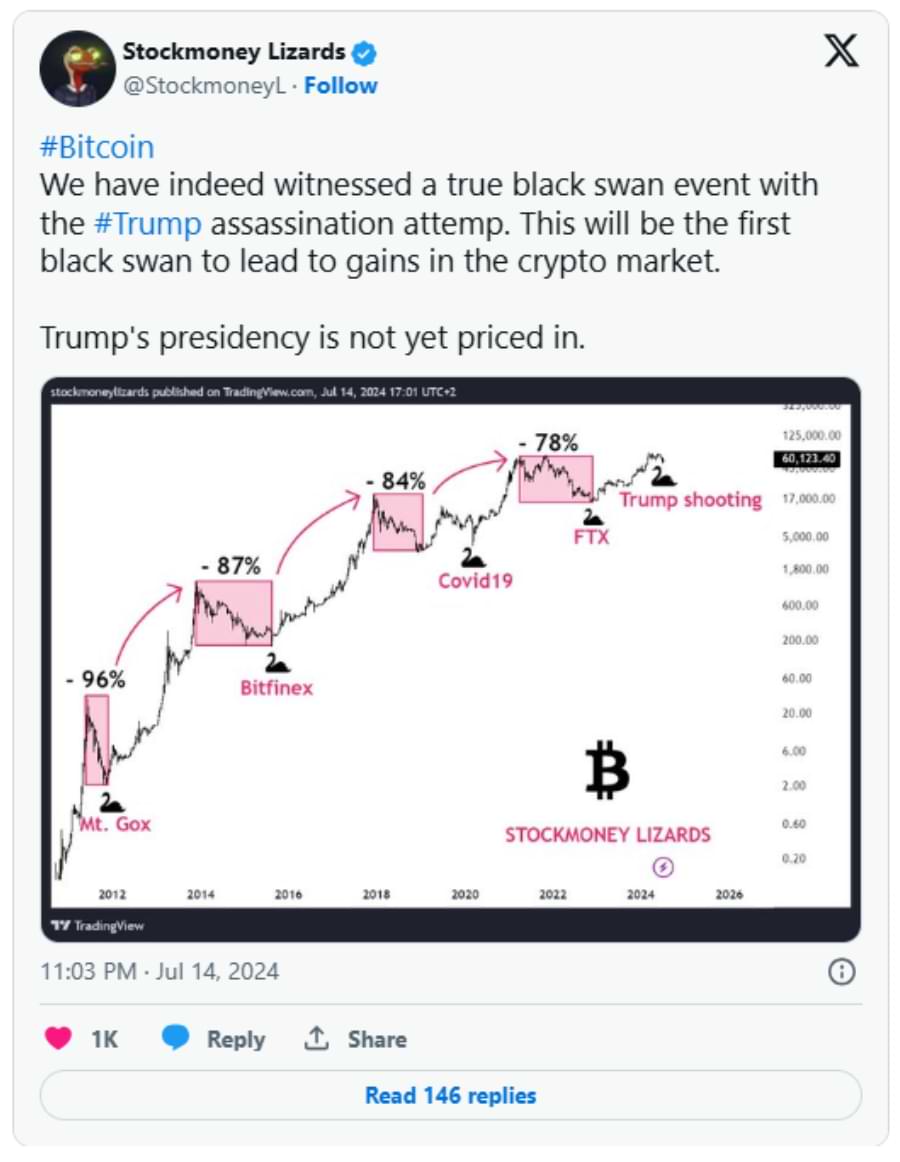900x1162 pixels.
Task: Click the share arrow icon
Action: coord(316,1039)
